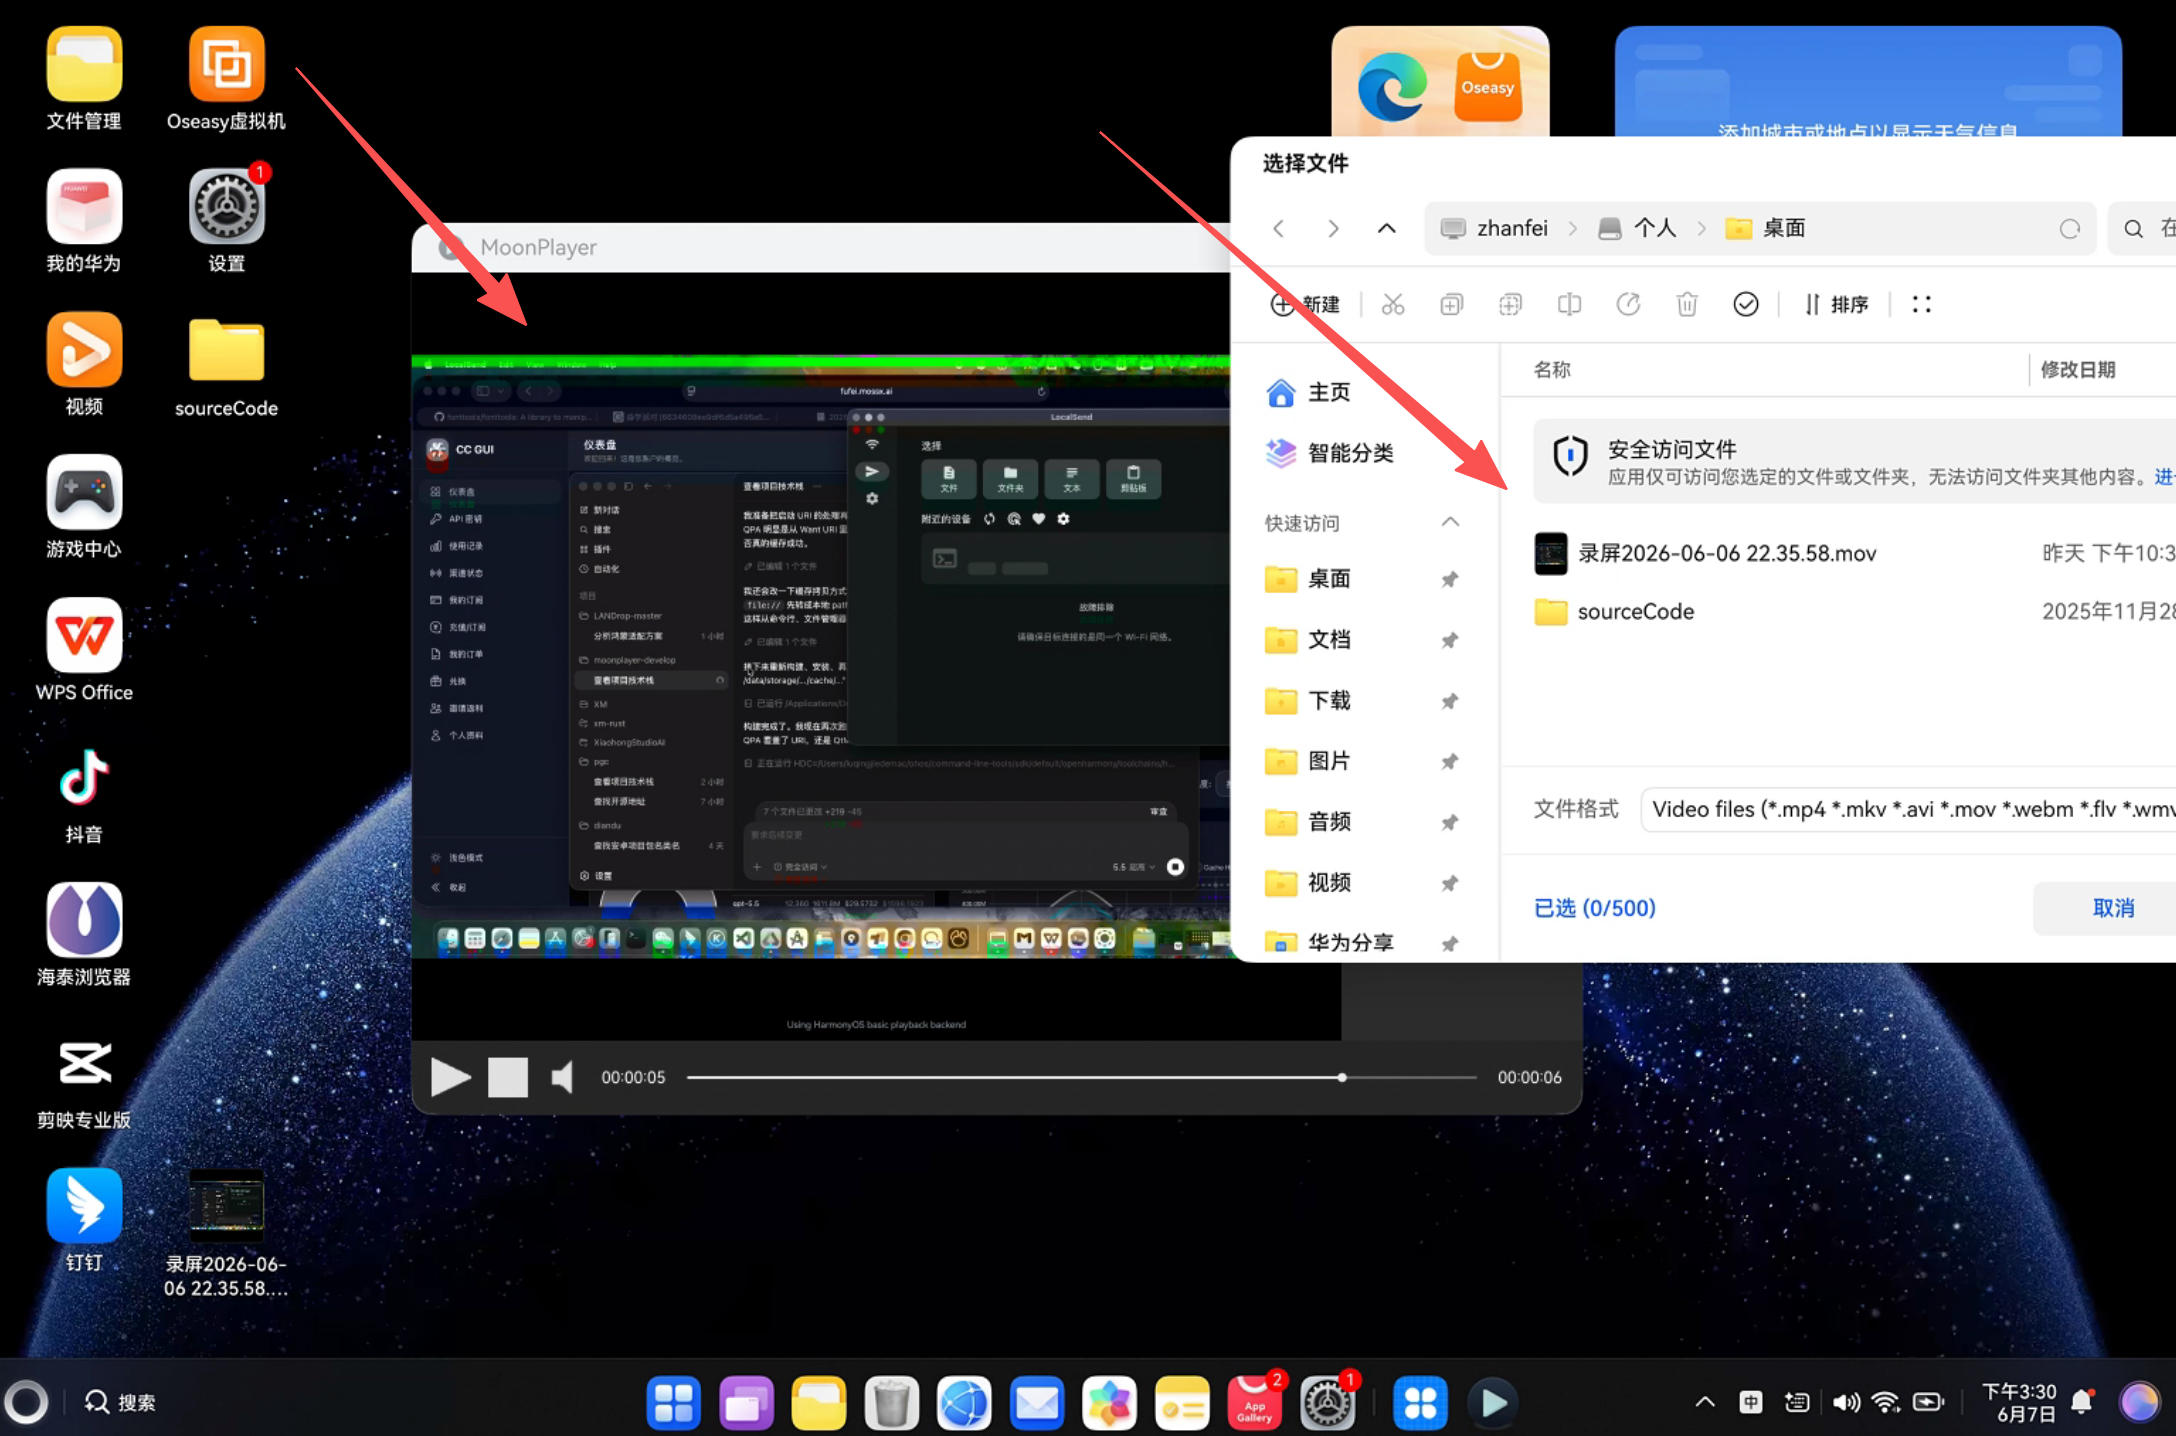This screenshot has width=2176, height=1436.
Task: Toggle the pin for 文档 in quick access
Action: 1449,640
